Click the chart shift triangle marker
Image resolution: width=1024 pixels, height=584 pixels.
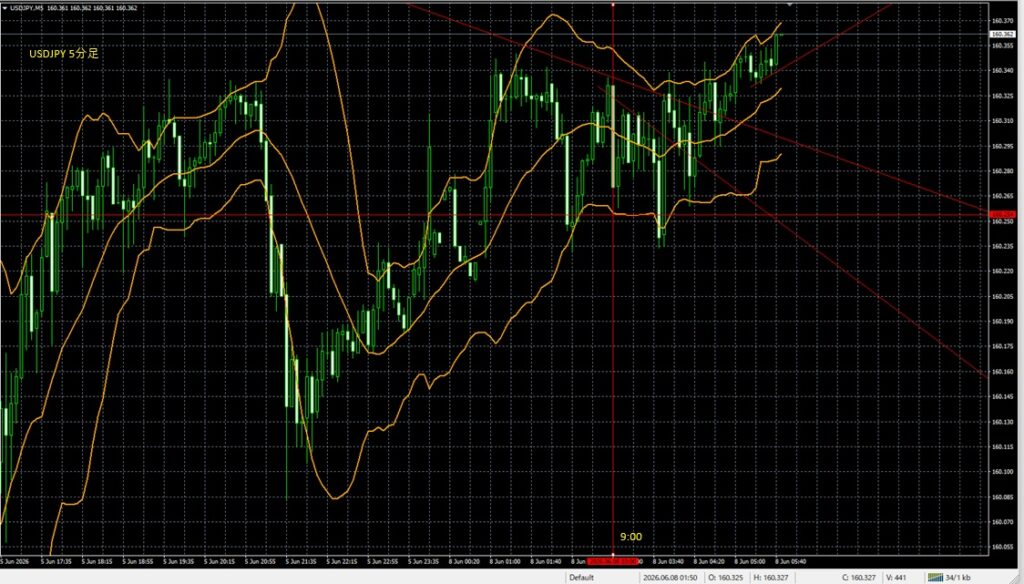click(x=790, y=4)
